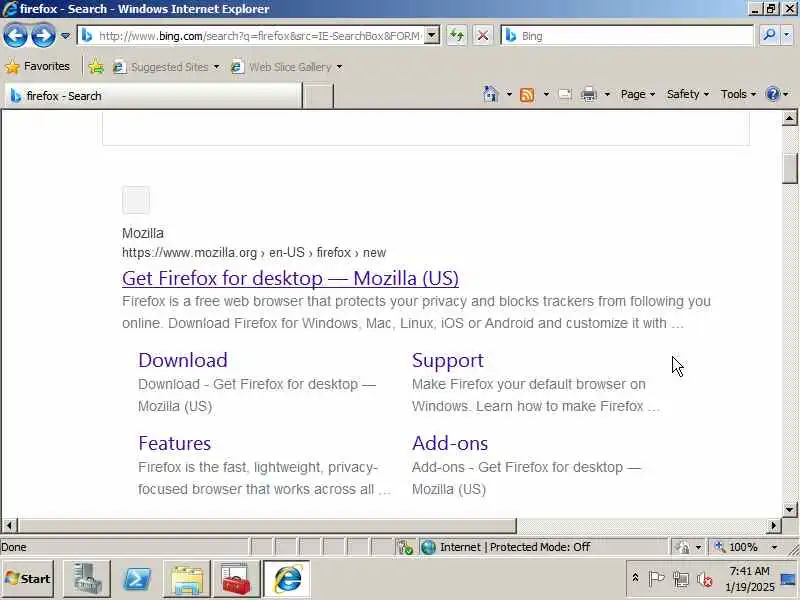
Task: Click the Print icon
Action: [589, 94]
